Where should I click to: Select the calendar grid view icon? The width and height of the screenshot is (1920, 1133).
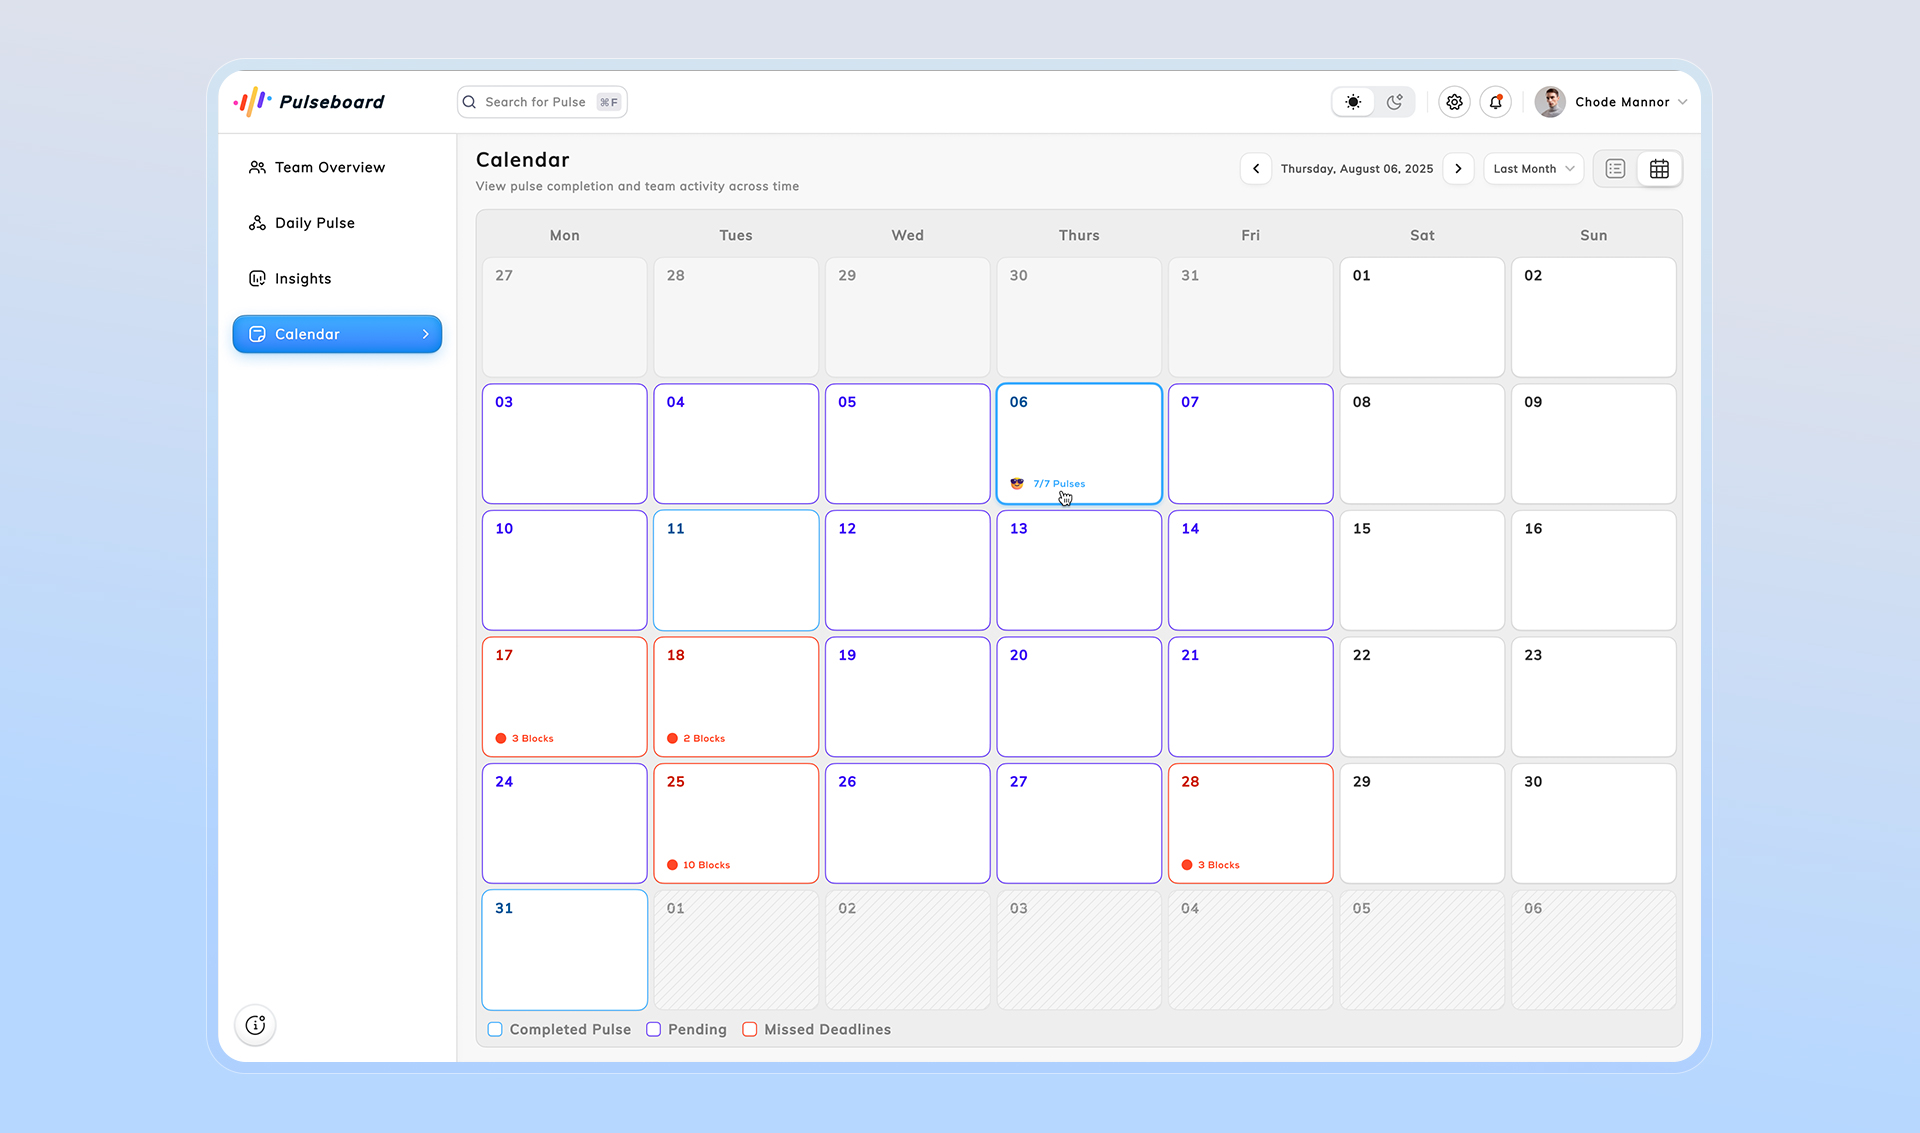(x=1660, y=168)
